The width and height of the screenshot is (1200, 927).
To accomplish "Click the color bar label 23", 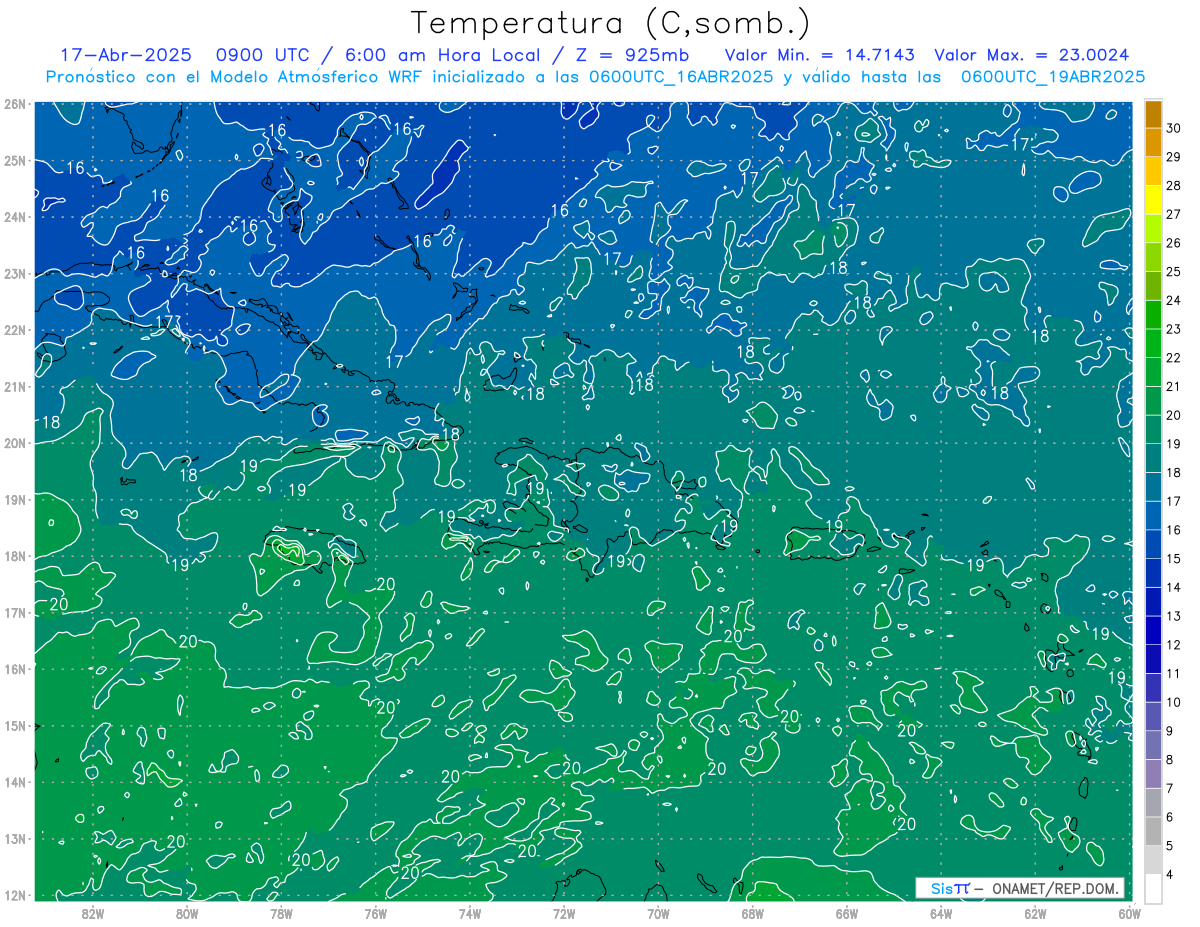I will pyautogui.click(x=1174, y=329).
